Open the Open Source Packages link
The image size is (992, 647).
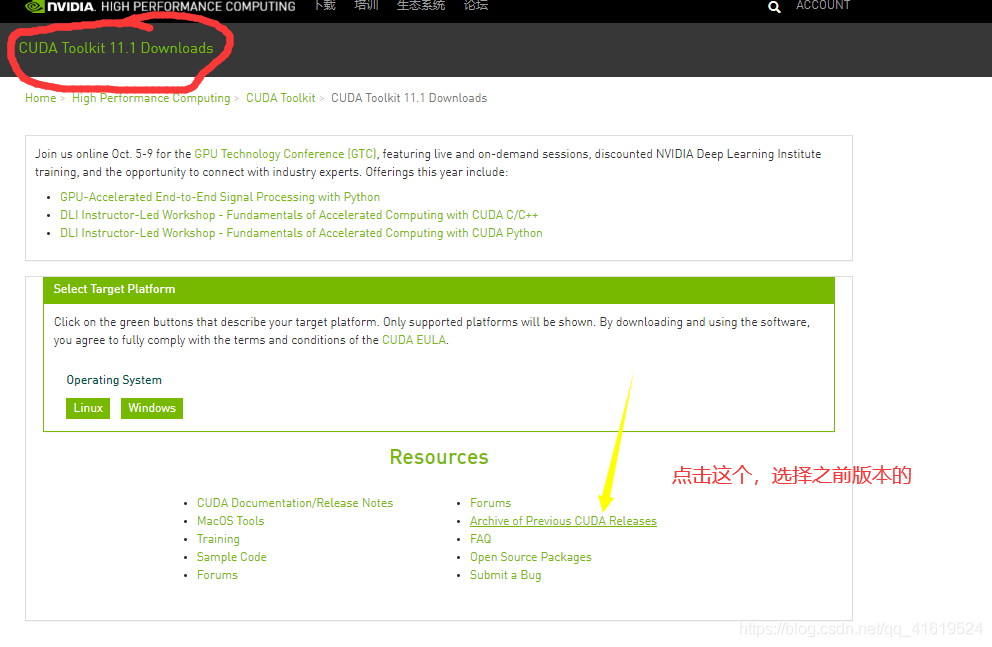pyautogui.click(x=531, y=557)
